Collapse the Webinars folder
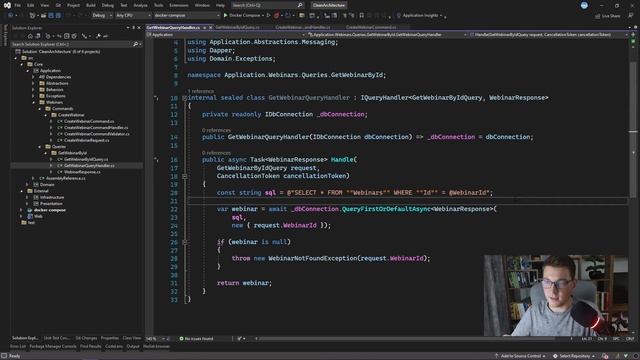Screen dimensions: 640x360 coord(33,102)
